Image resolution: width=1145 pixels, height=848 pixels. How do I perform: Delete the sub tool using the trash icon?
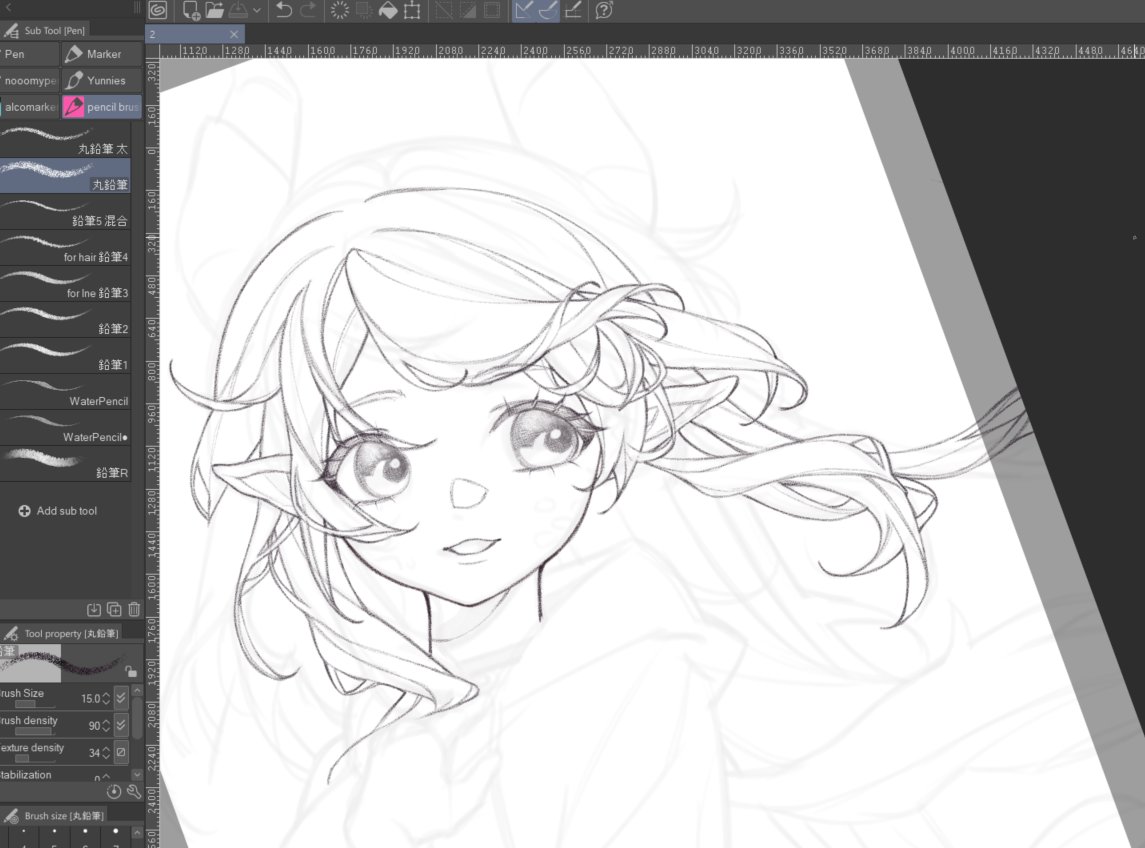[133, 607]
